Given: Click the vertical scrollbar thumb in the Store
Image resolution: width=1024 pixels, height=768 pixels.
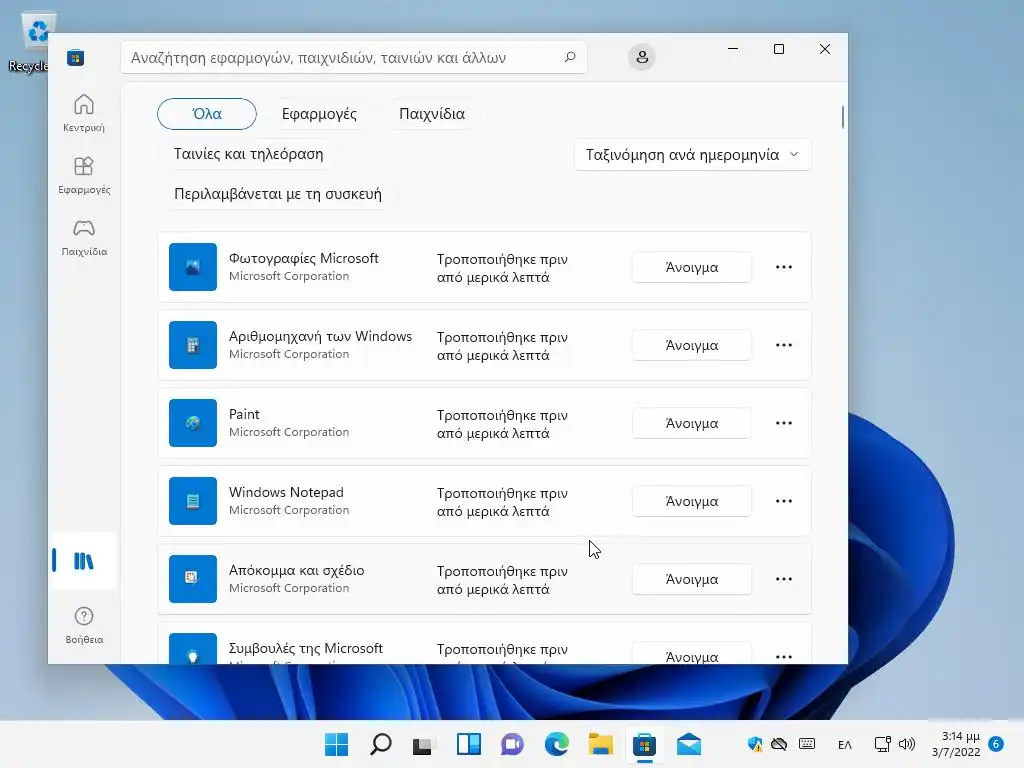Looking at the screenshot, I should point(842,117).
